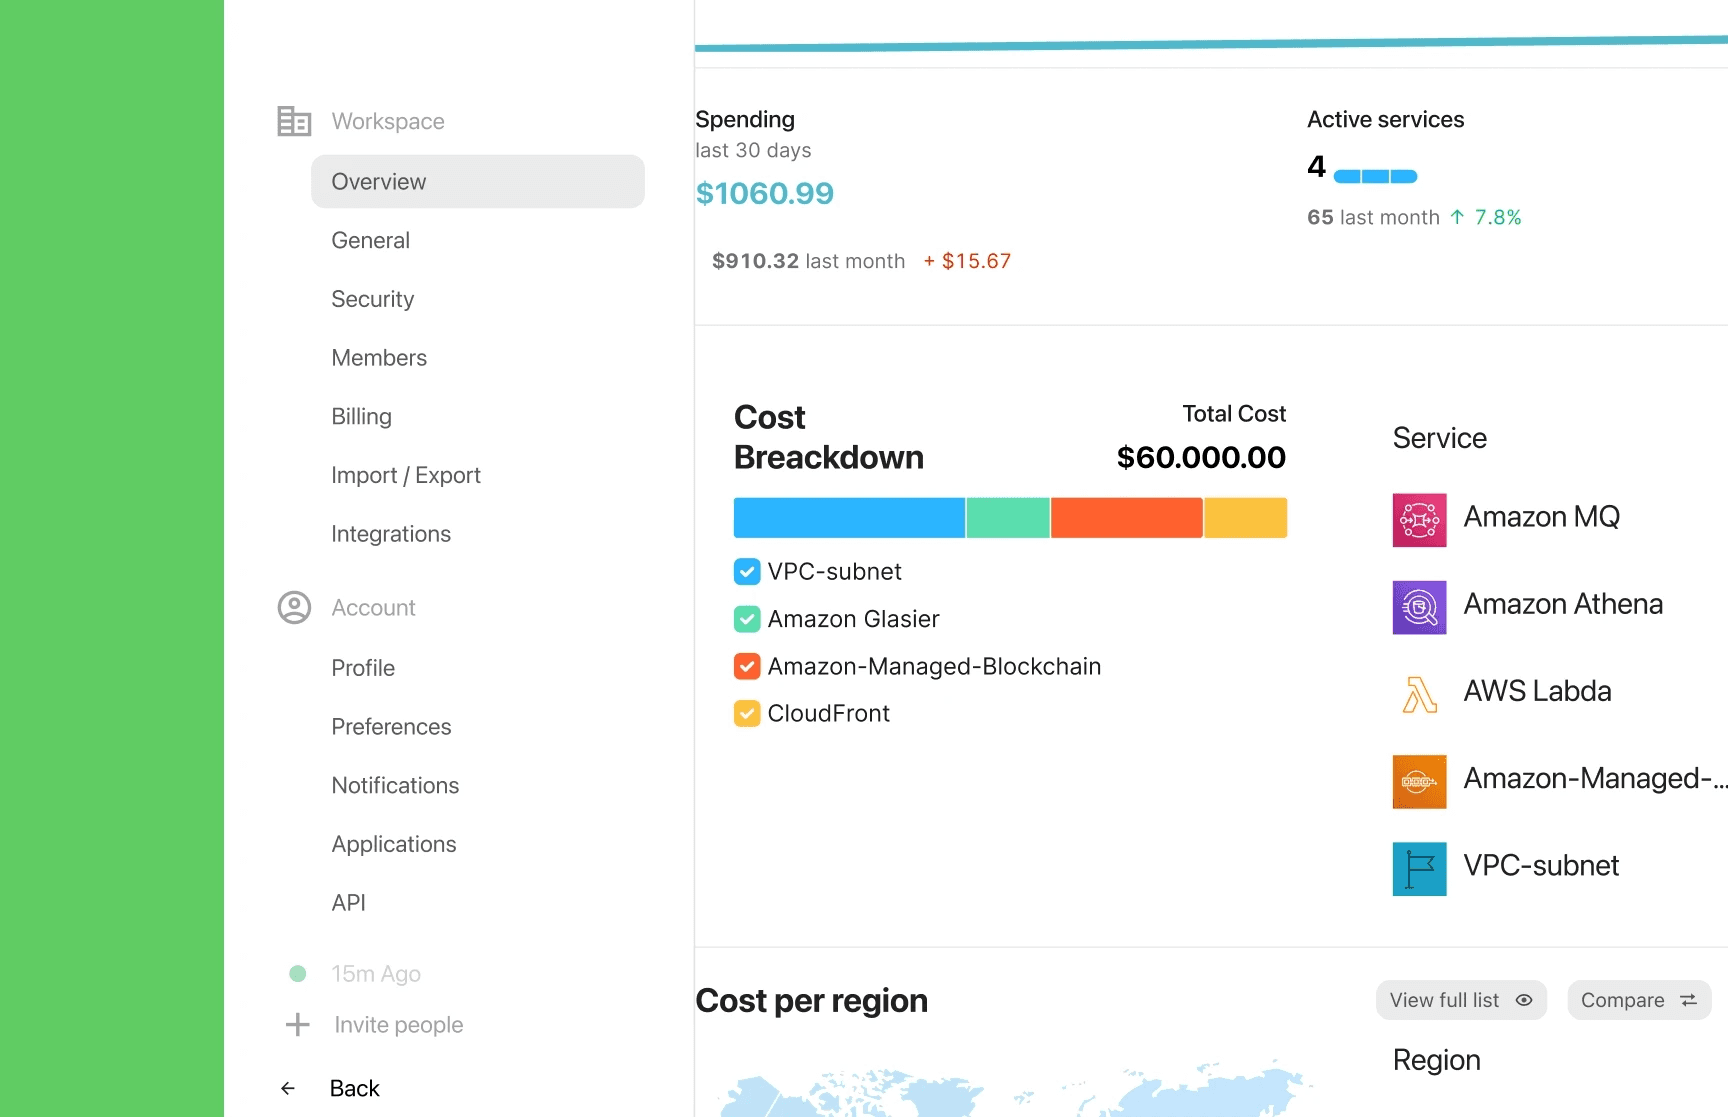Click the Workspace building icon
Screen dimensions: 1728x1117
tap(294, 121)
